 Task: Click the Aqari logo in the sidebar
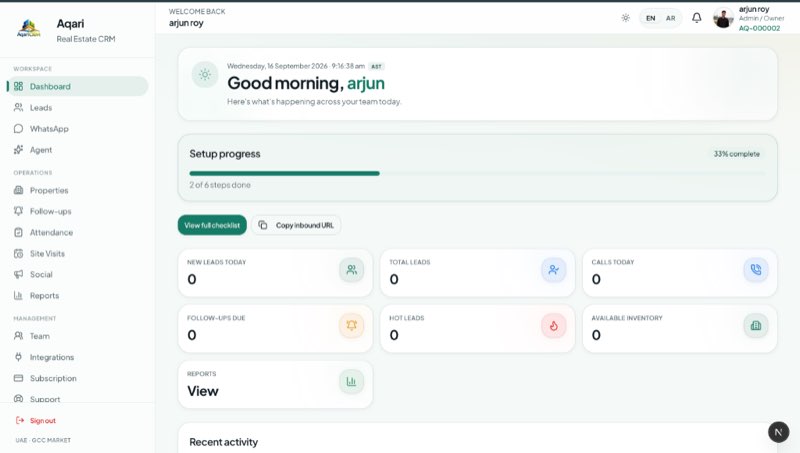29,29
